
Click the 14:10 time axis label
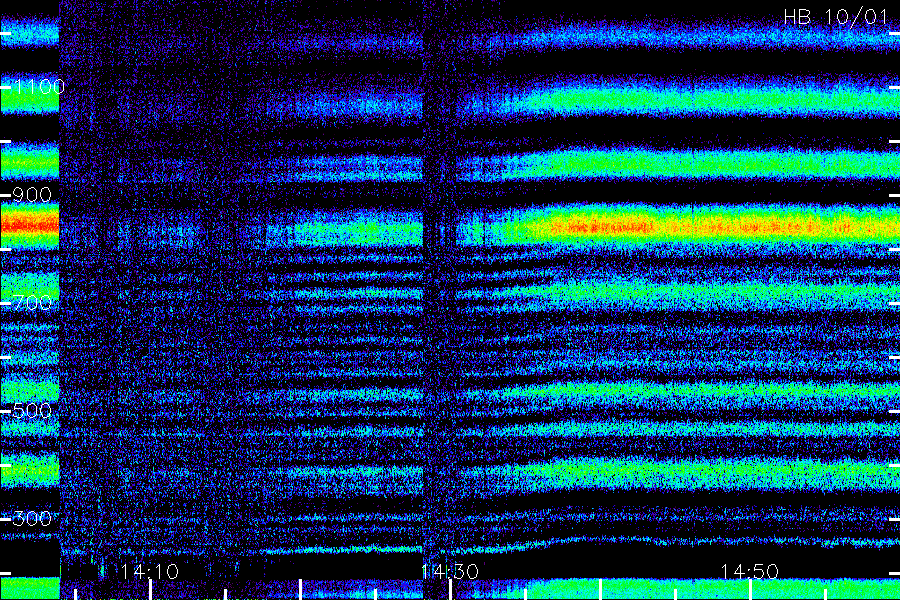click(x=149, y=571)
